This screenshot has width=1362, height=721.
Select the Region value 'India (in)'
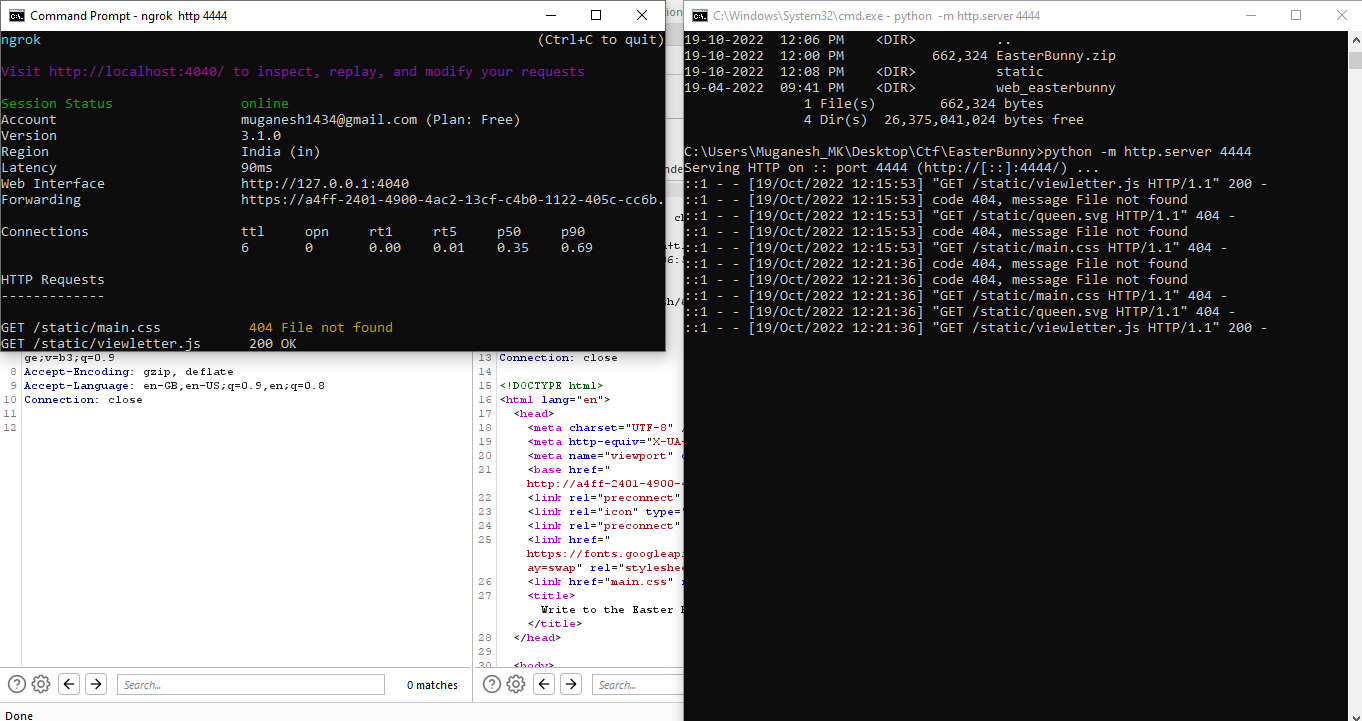coord(281,152)
